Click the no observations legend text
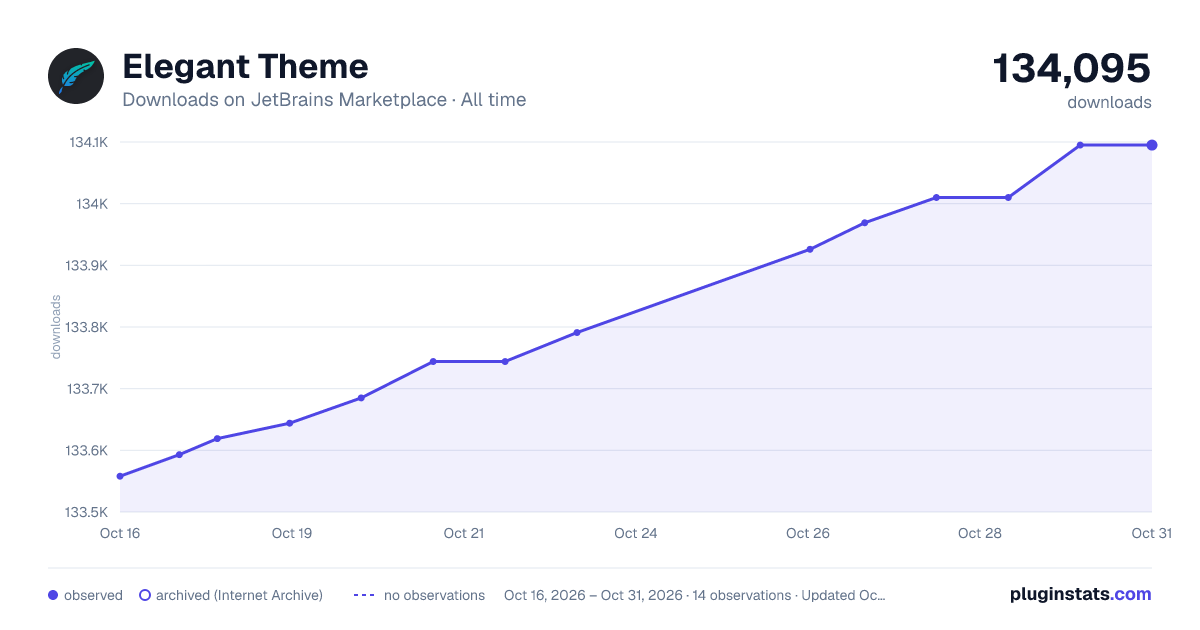 tap(434, 595)
